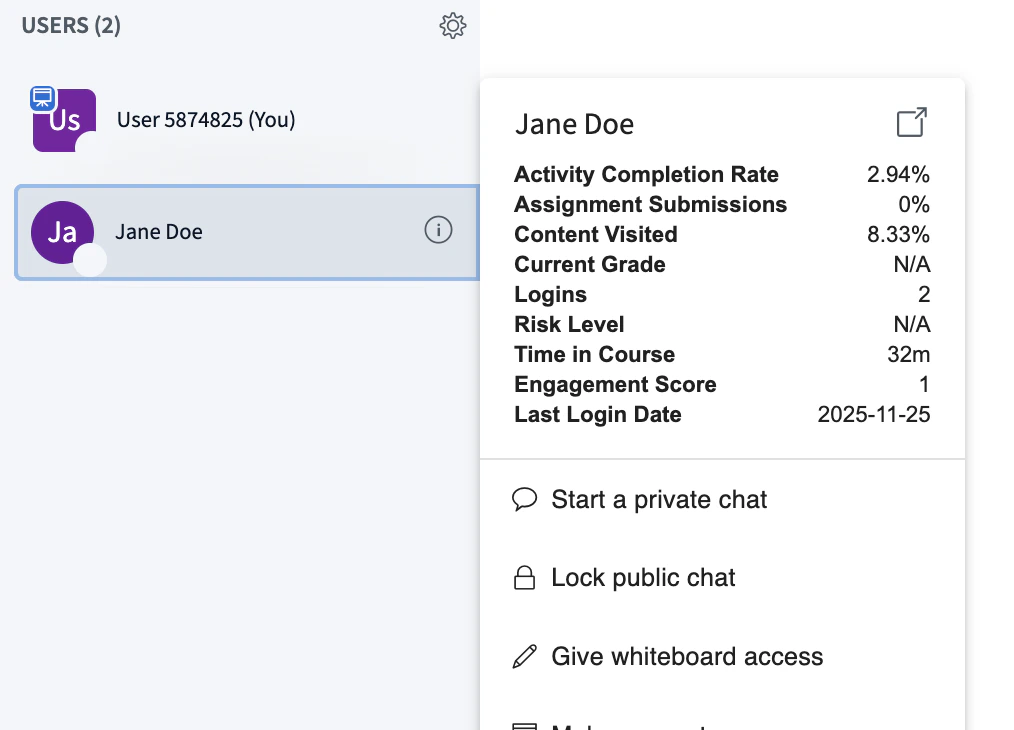The width and height of the screenshot is (1014, 730).
Task: Open Jane Doe's dashboard via external link icon
Action: (911, 122)
